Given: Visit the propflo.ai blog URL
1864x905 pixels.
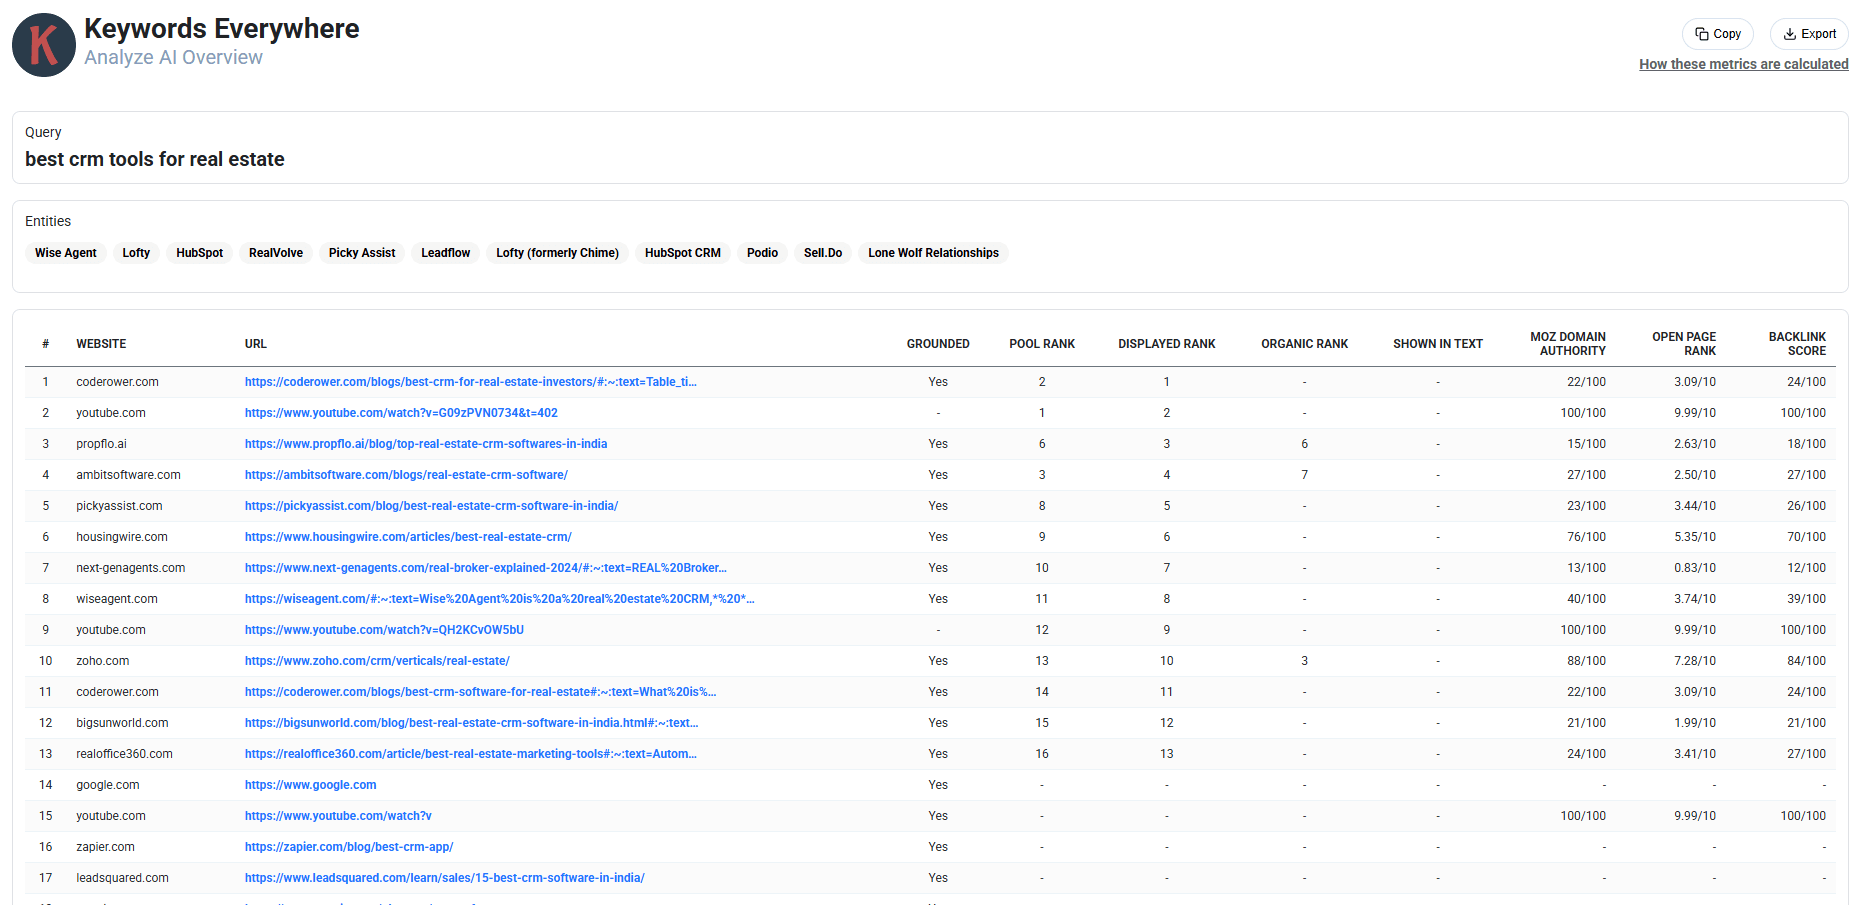Looking at the screenshot, I should pos(426,444).
